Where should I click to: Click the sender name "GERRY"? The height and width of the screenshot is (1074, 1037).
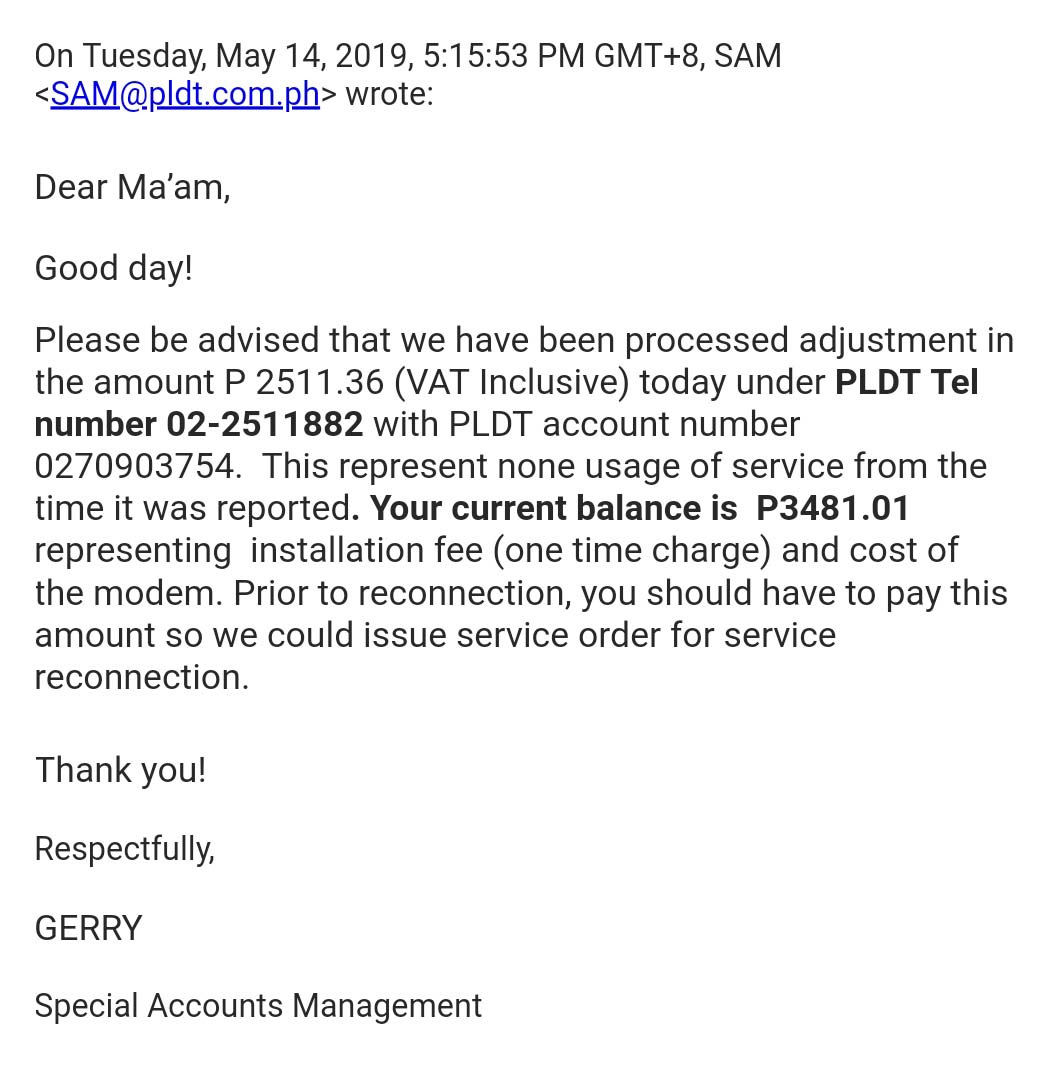coord(88,928)
